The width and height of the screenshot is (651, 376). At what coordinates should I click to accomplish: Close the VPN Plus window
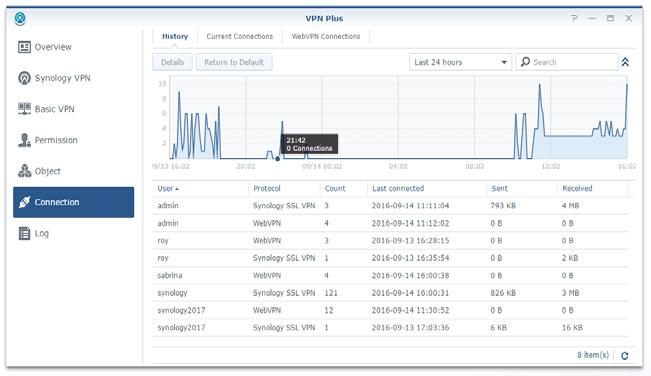(x=629, y=18)
